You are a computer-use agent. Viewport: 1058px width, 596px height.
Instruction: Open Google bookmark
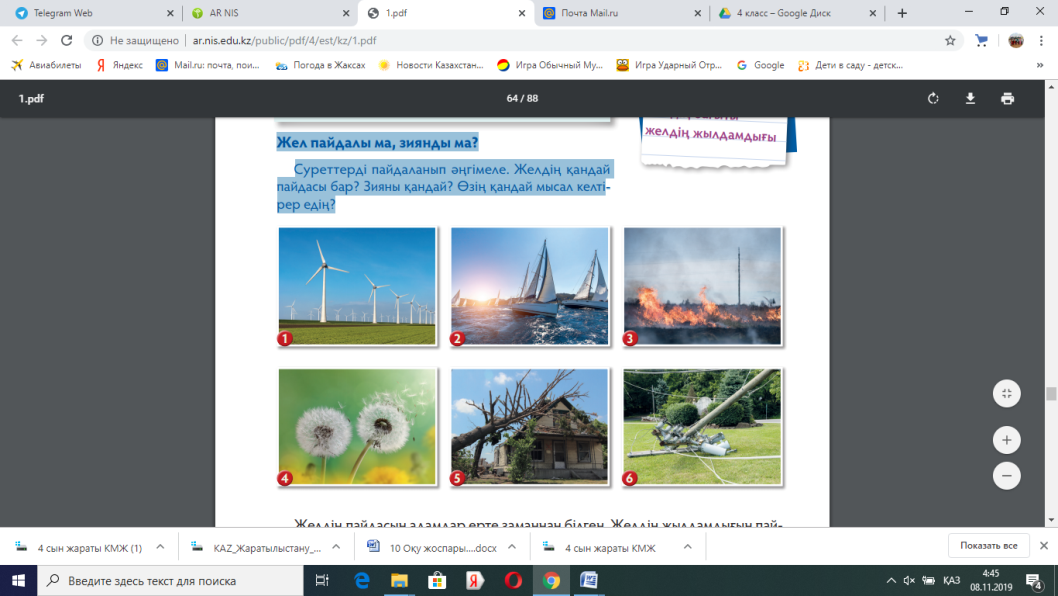pos(760,65)
